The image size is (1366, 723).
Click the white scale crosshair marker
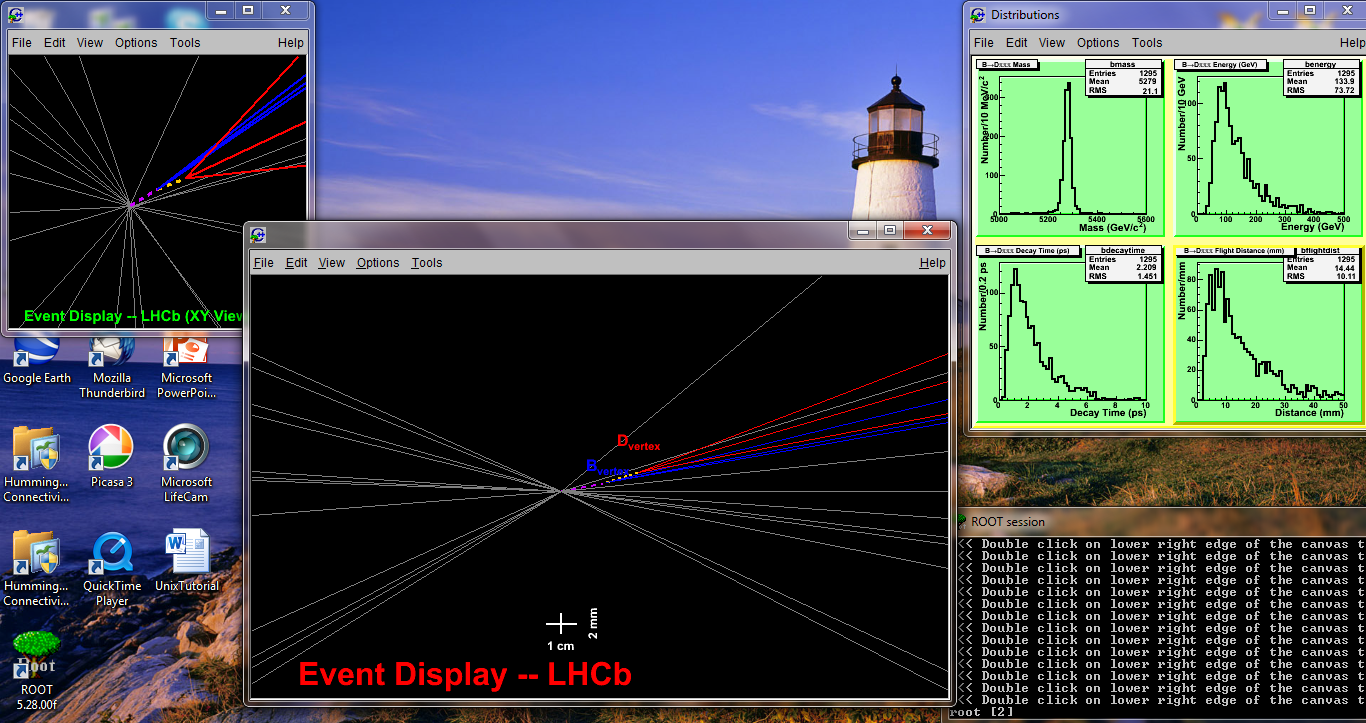tap(561, 623)
